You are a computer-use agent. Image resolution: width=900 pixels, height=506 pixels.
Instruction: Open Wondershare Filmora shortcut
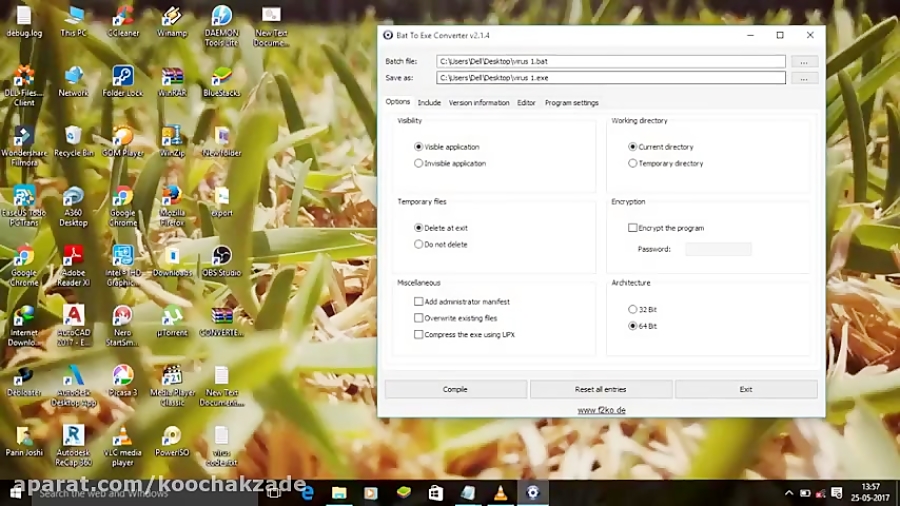[24, 146]
